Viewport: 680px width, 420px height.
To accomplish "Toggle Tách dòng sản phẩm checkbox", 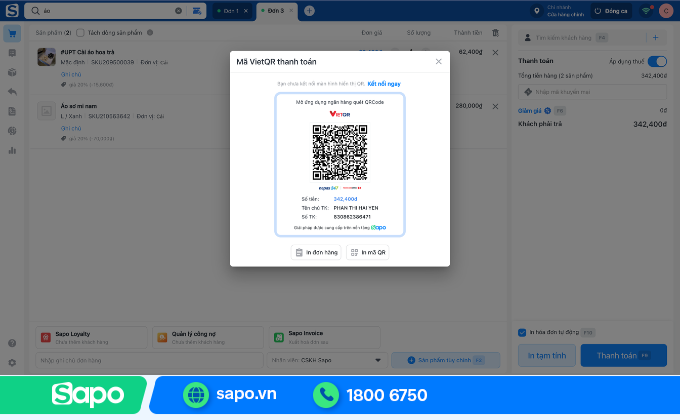I will (80, 33).
